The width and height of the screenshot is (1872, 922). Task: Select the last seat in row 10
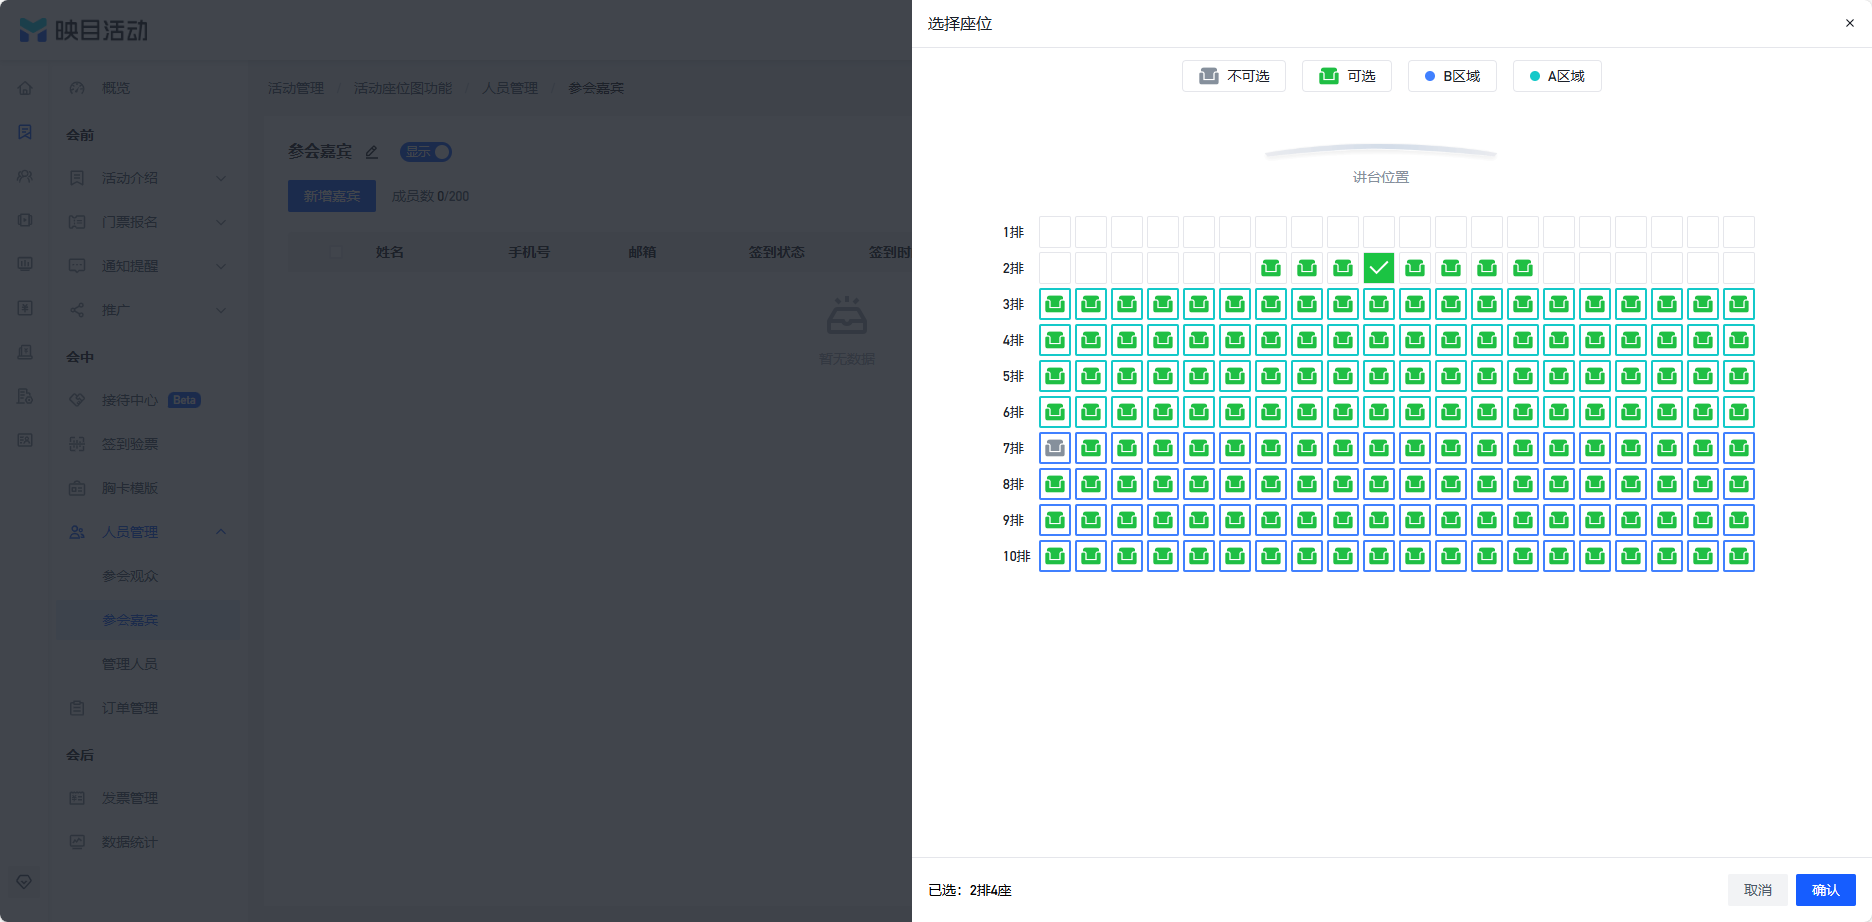pyautogui.click(x=1739, y=556)
